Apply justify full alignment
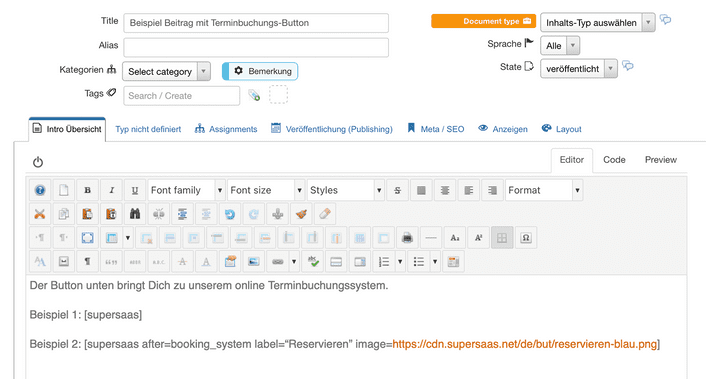This screenshot has width=706, height=379. (x=421, y=190)
